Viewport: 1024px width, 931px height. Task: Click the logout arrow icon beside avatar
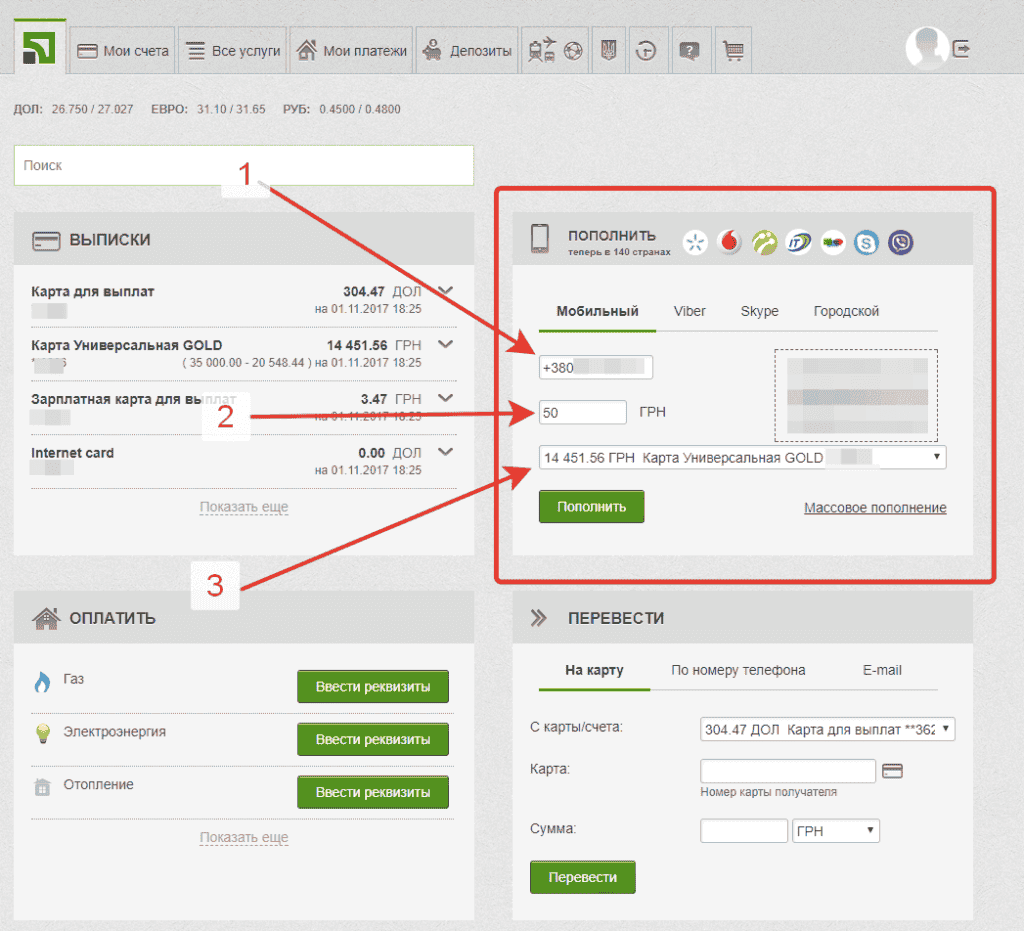(x=961, y=48)
